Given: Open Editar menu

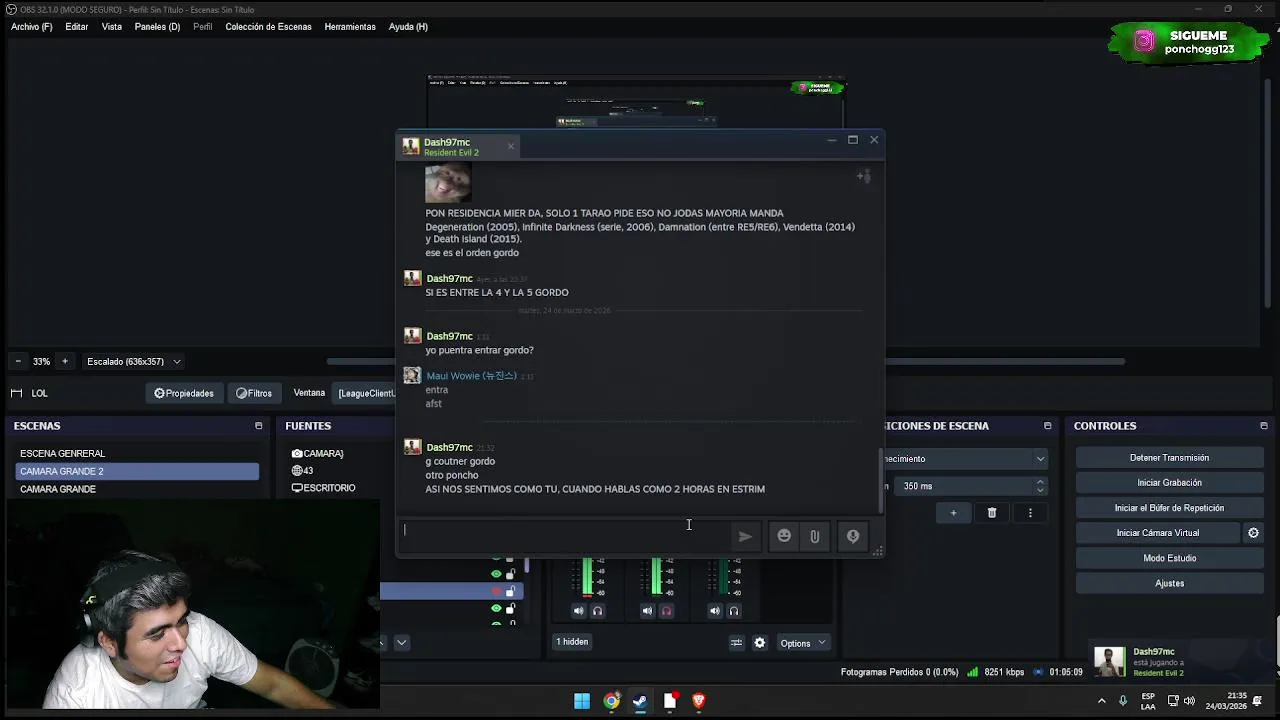Looking at the screenshot, I should pos(77,27).
